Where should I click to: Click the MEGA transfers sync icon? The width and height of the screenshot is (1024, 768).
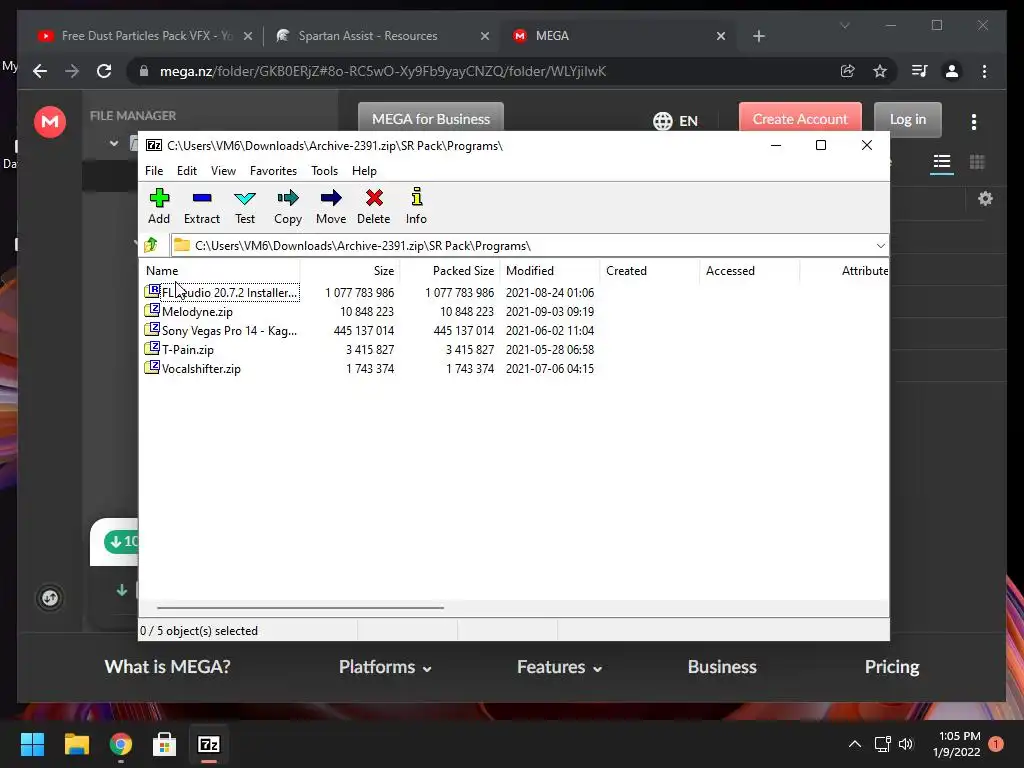pyautogui.click(x=50, y=598)
